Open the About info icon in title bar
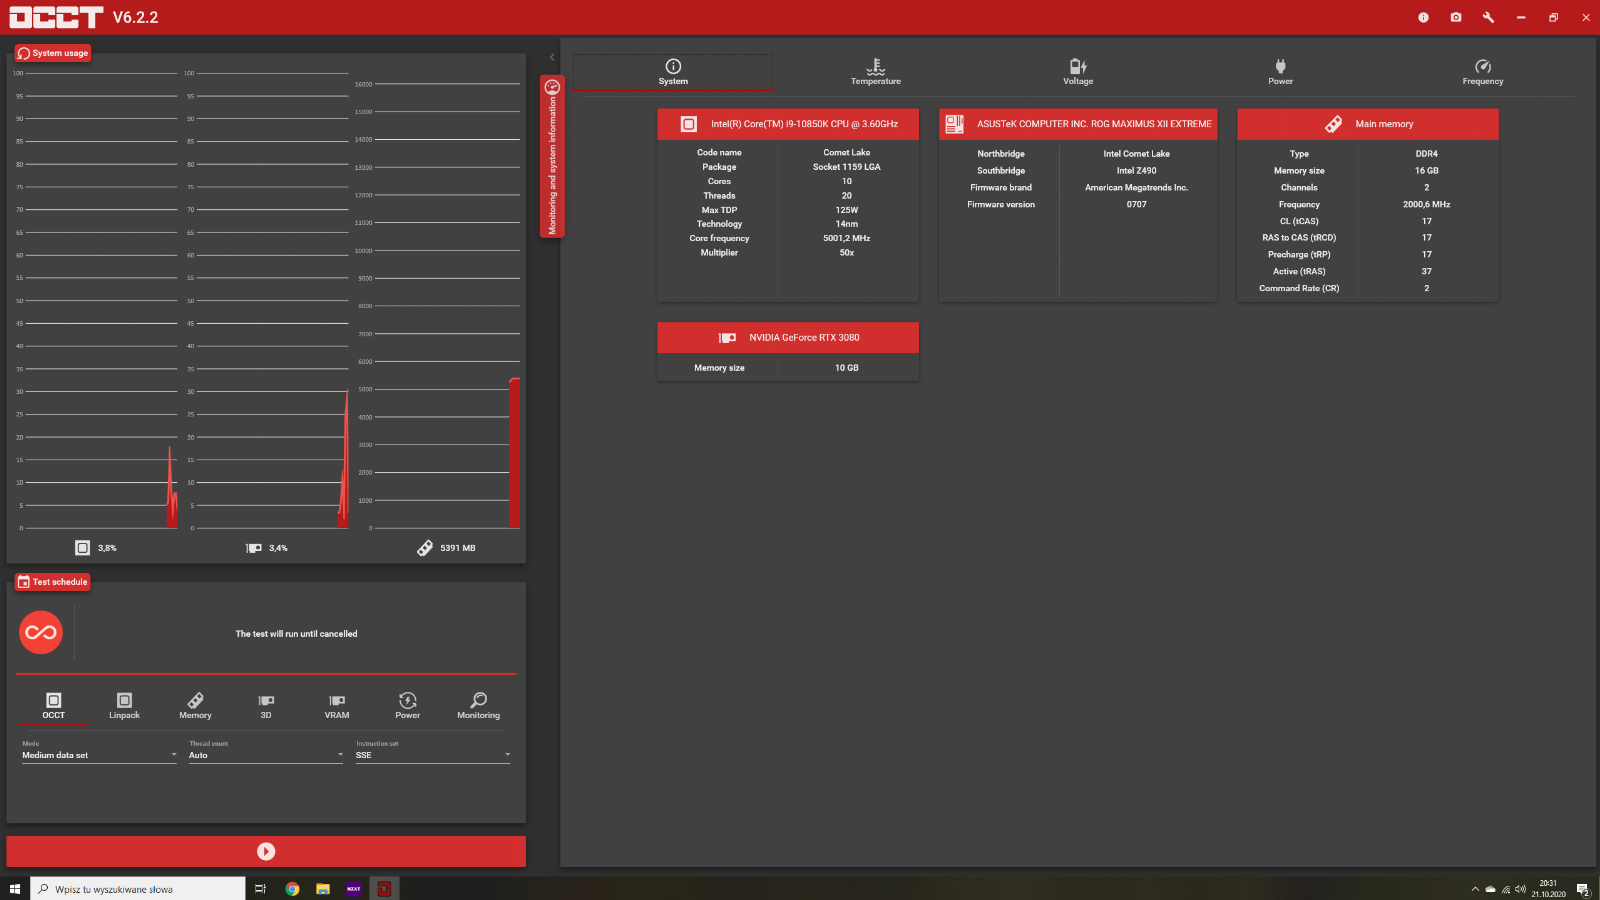 (x=1423, y=17)
